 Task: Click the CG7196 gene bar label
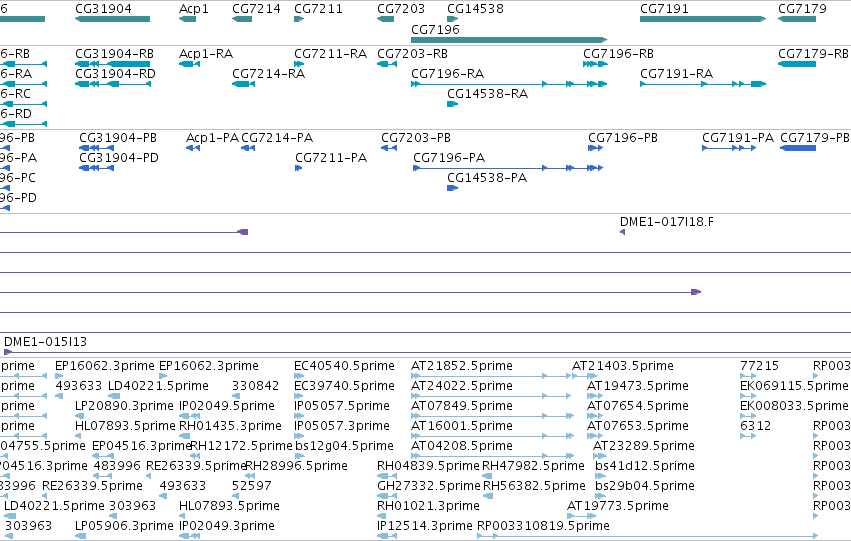[435, 29]
